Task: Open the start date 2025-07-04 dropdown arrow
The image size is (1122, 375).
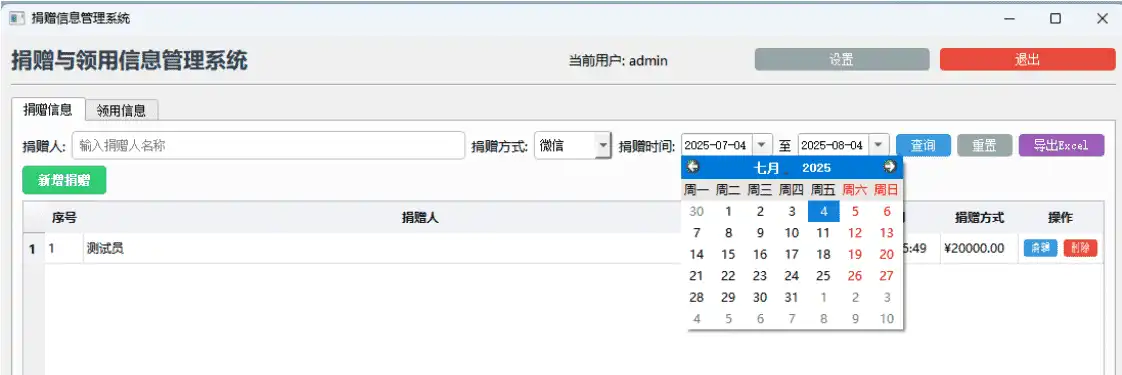Action: pyautogui.click(x=761, y=145)
